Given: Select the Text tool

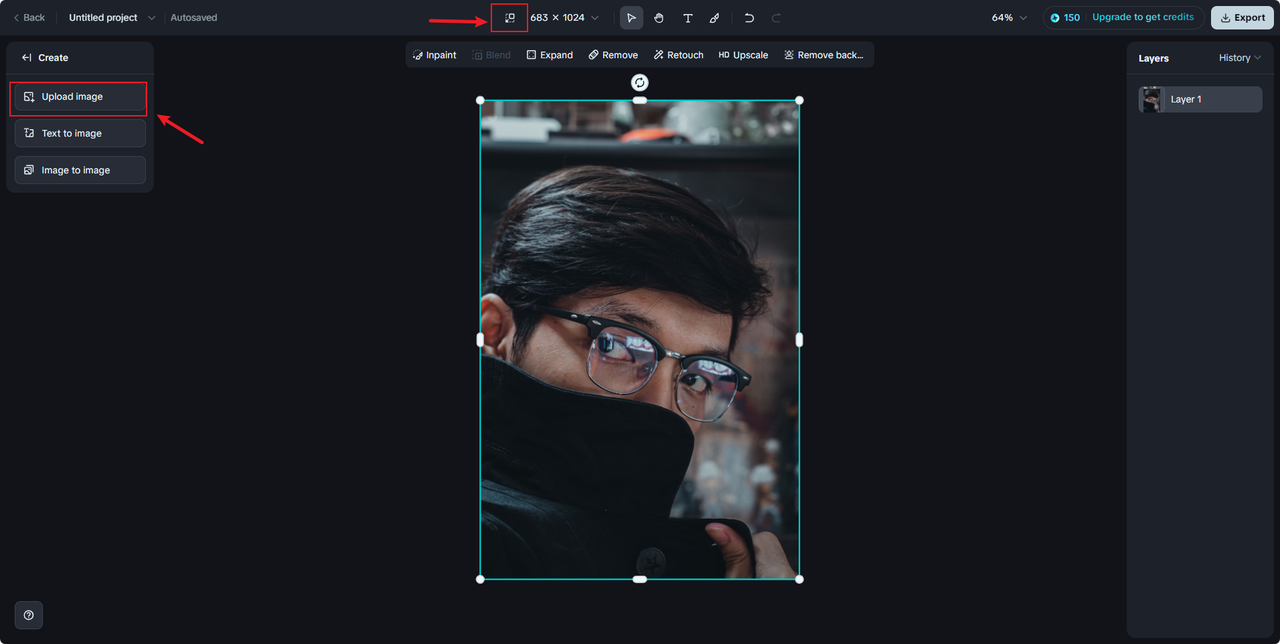Looking at the screenshot, I should [x=687, y=18].
